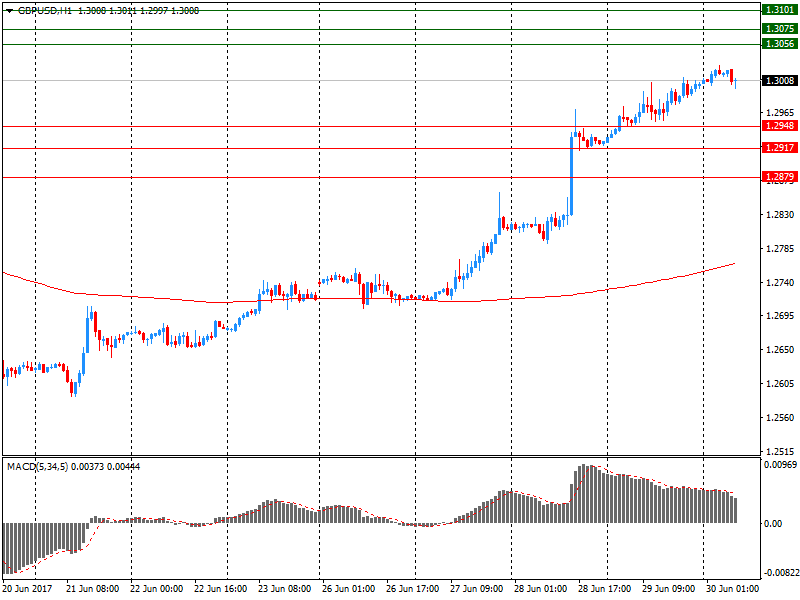Click the 28 Jun 17:00 time label
The image size is (800, 600).
pos(605,588)
